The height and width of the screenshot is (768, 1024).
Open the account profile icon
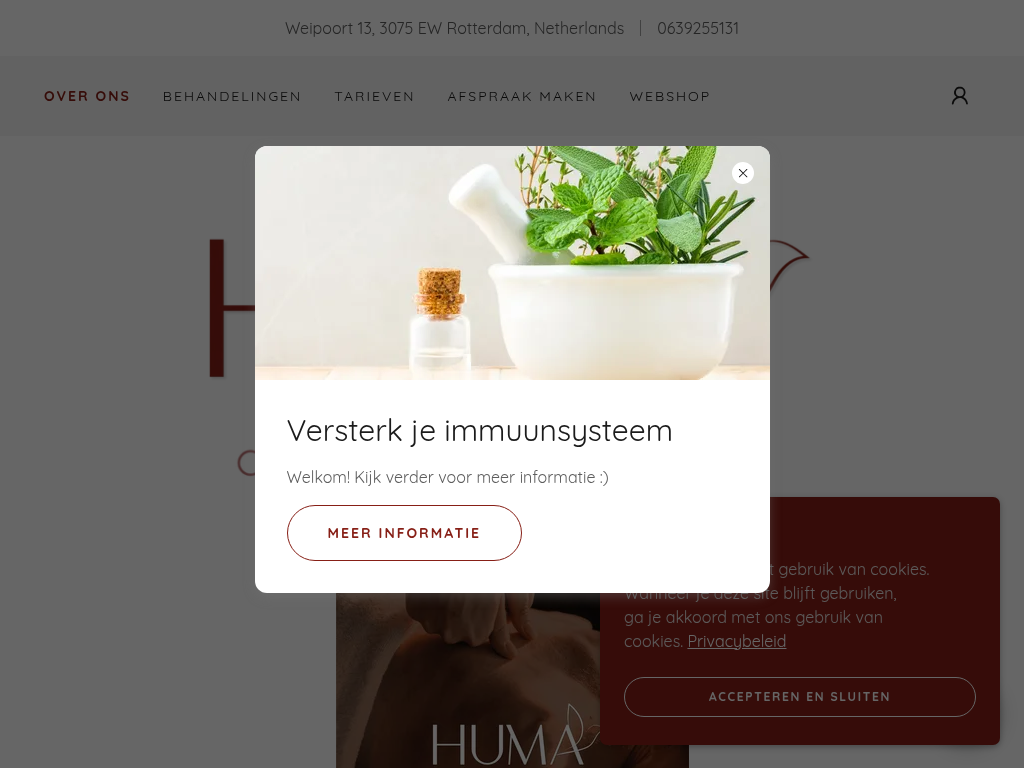pyautogui.click(x=959, y=96)
